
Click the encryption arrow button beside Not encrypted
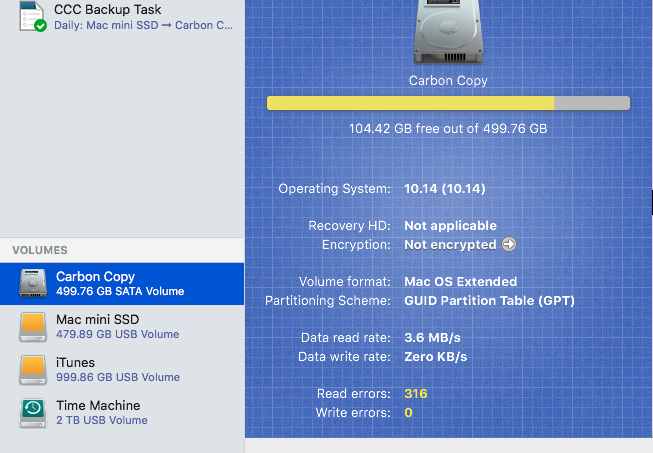tap(509, 244)
